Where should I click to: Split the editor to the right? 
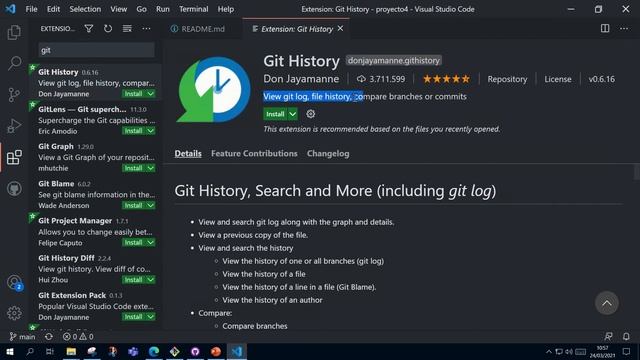[x=605, y=29]
